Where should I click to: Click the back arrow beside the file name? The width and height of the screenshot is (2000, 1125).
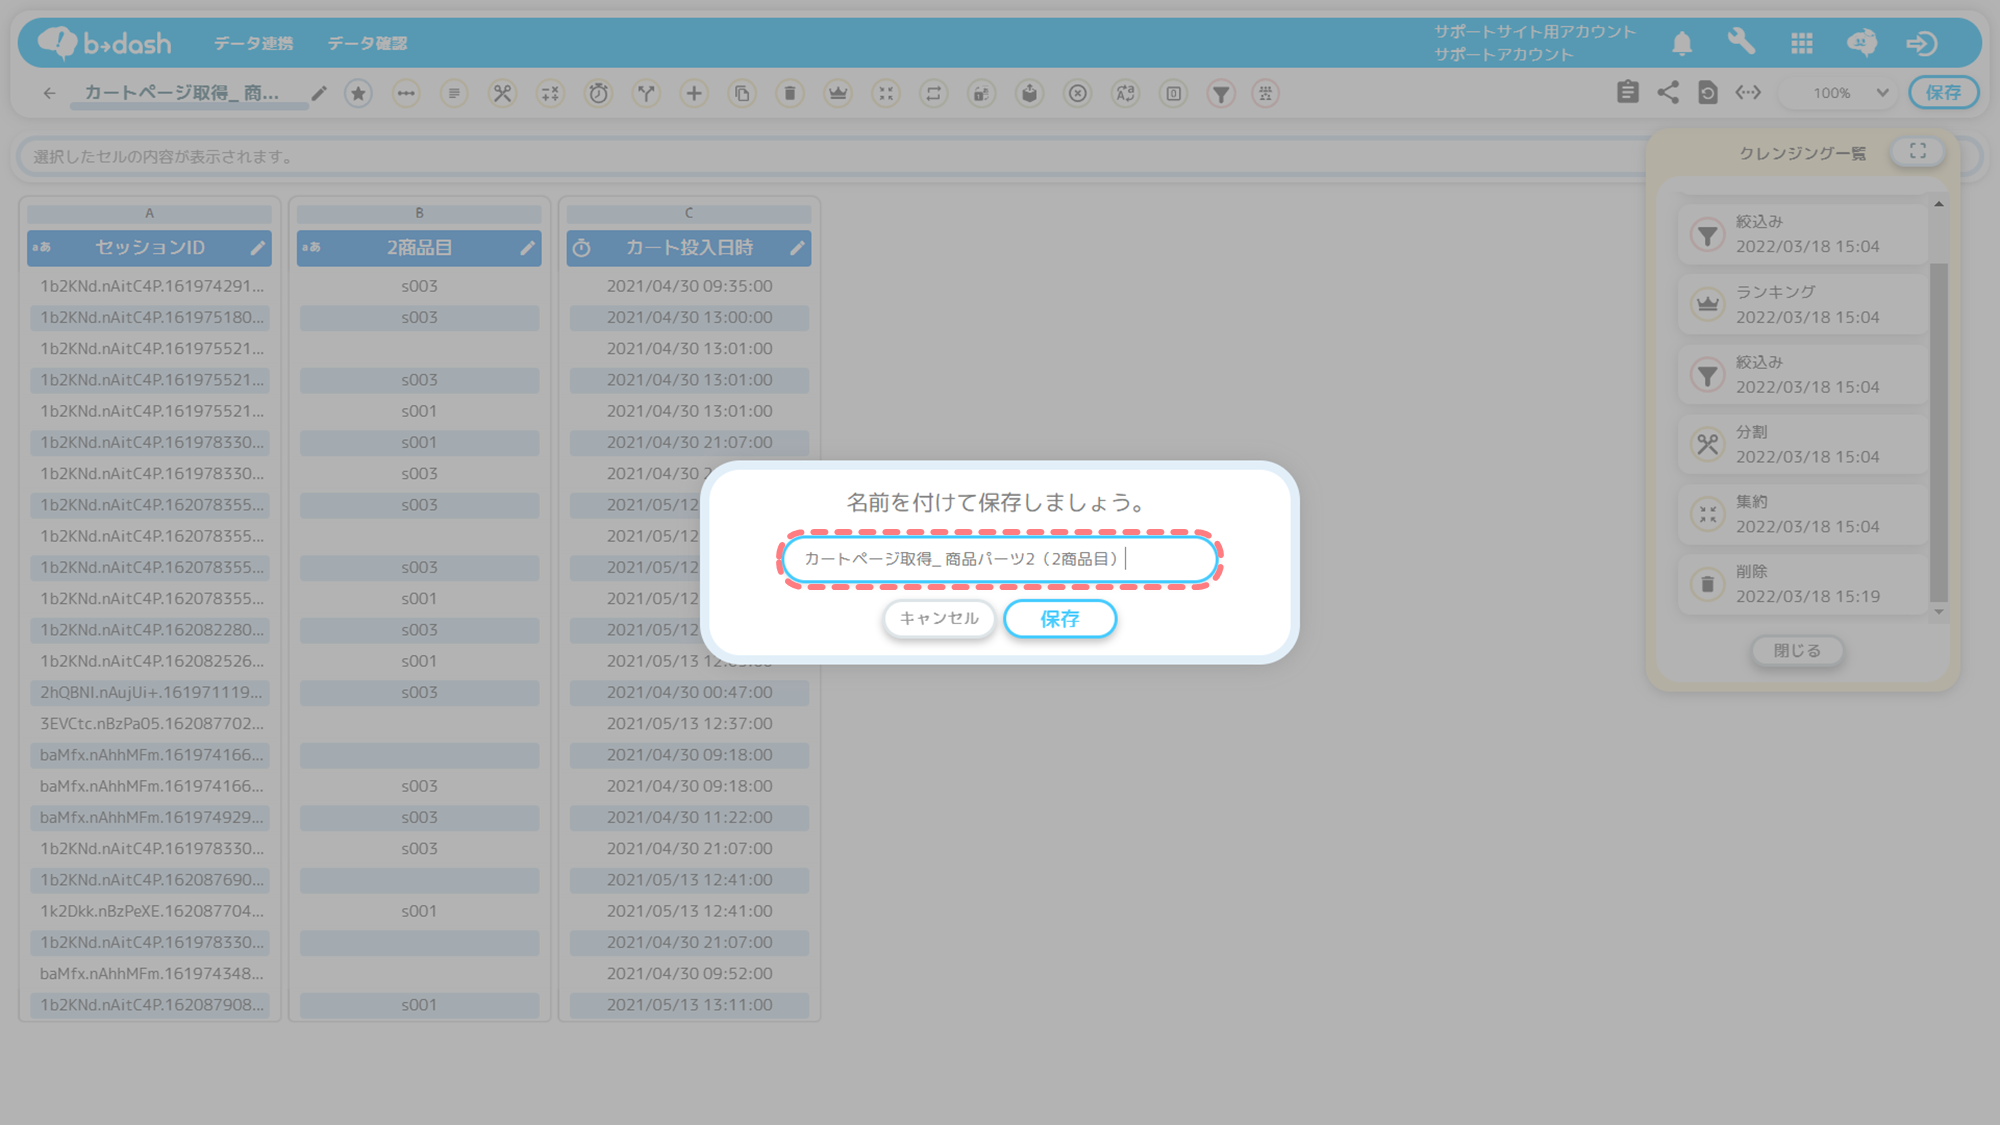49,93
